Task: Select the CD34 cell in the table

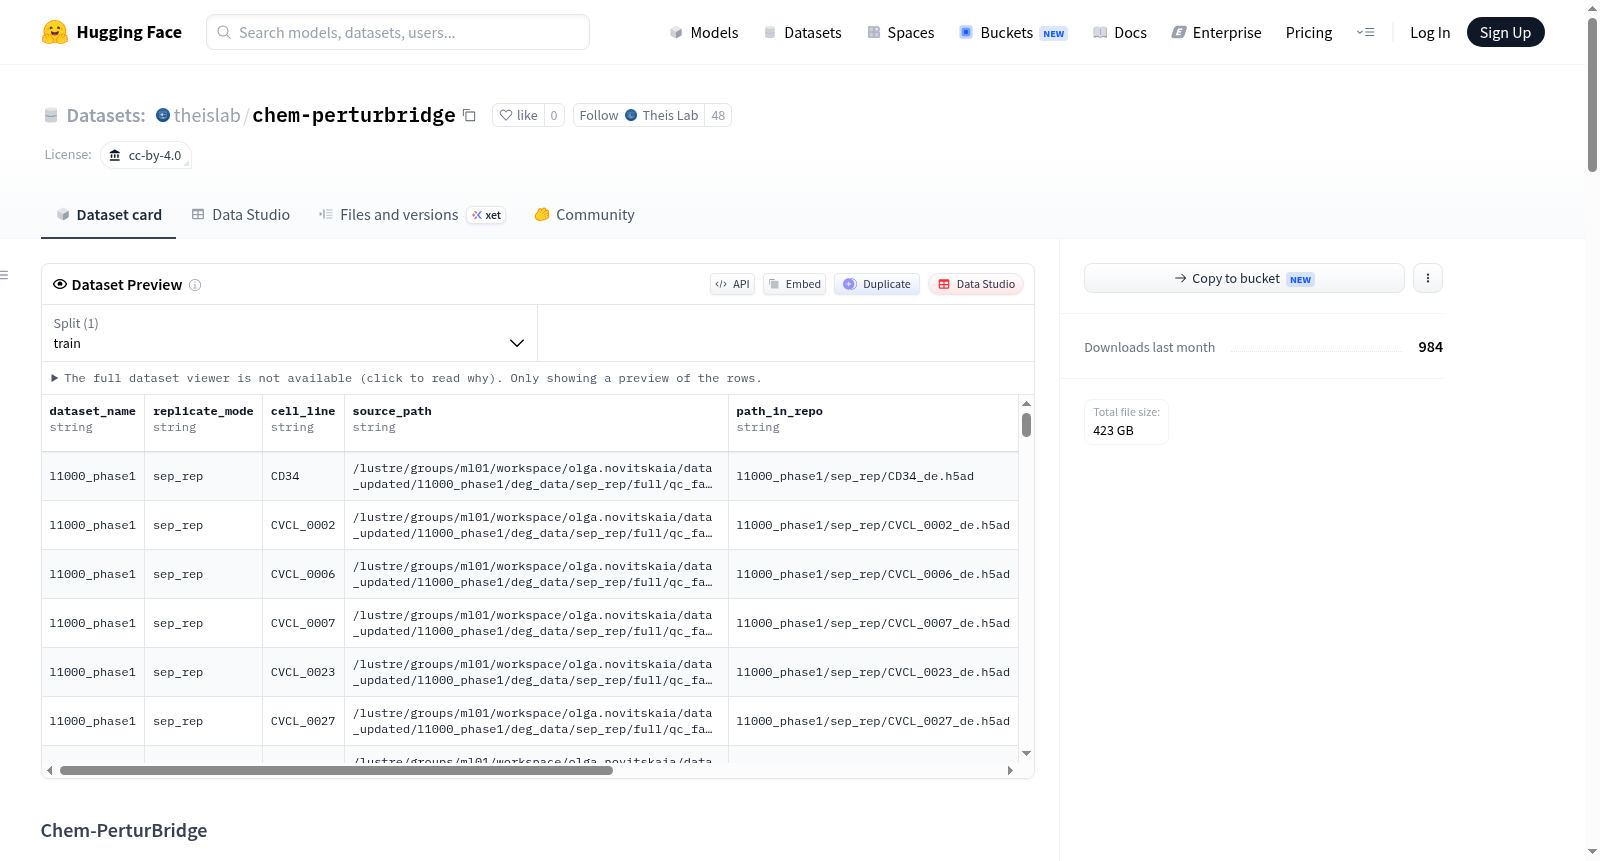Action: 303,476
